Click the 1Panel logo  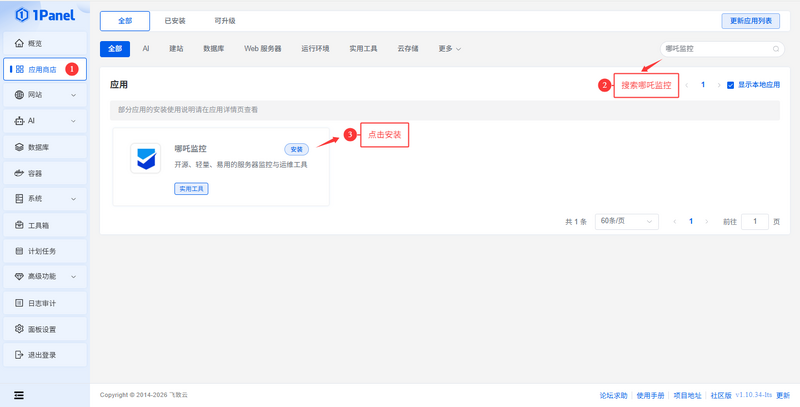(x=45, y=15)
